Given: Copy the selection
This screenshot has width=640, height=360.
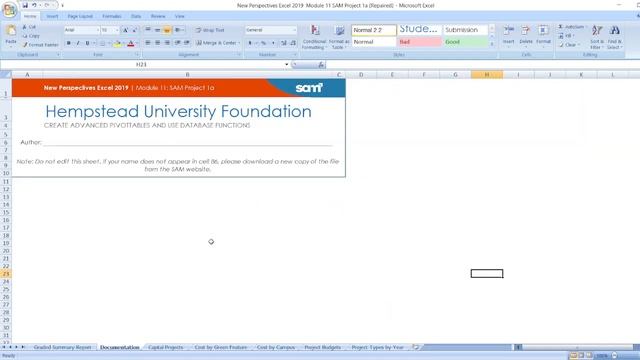Looking at the screenshot, I should pyautogui.click(x=31, y=36).
